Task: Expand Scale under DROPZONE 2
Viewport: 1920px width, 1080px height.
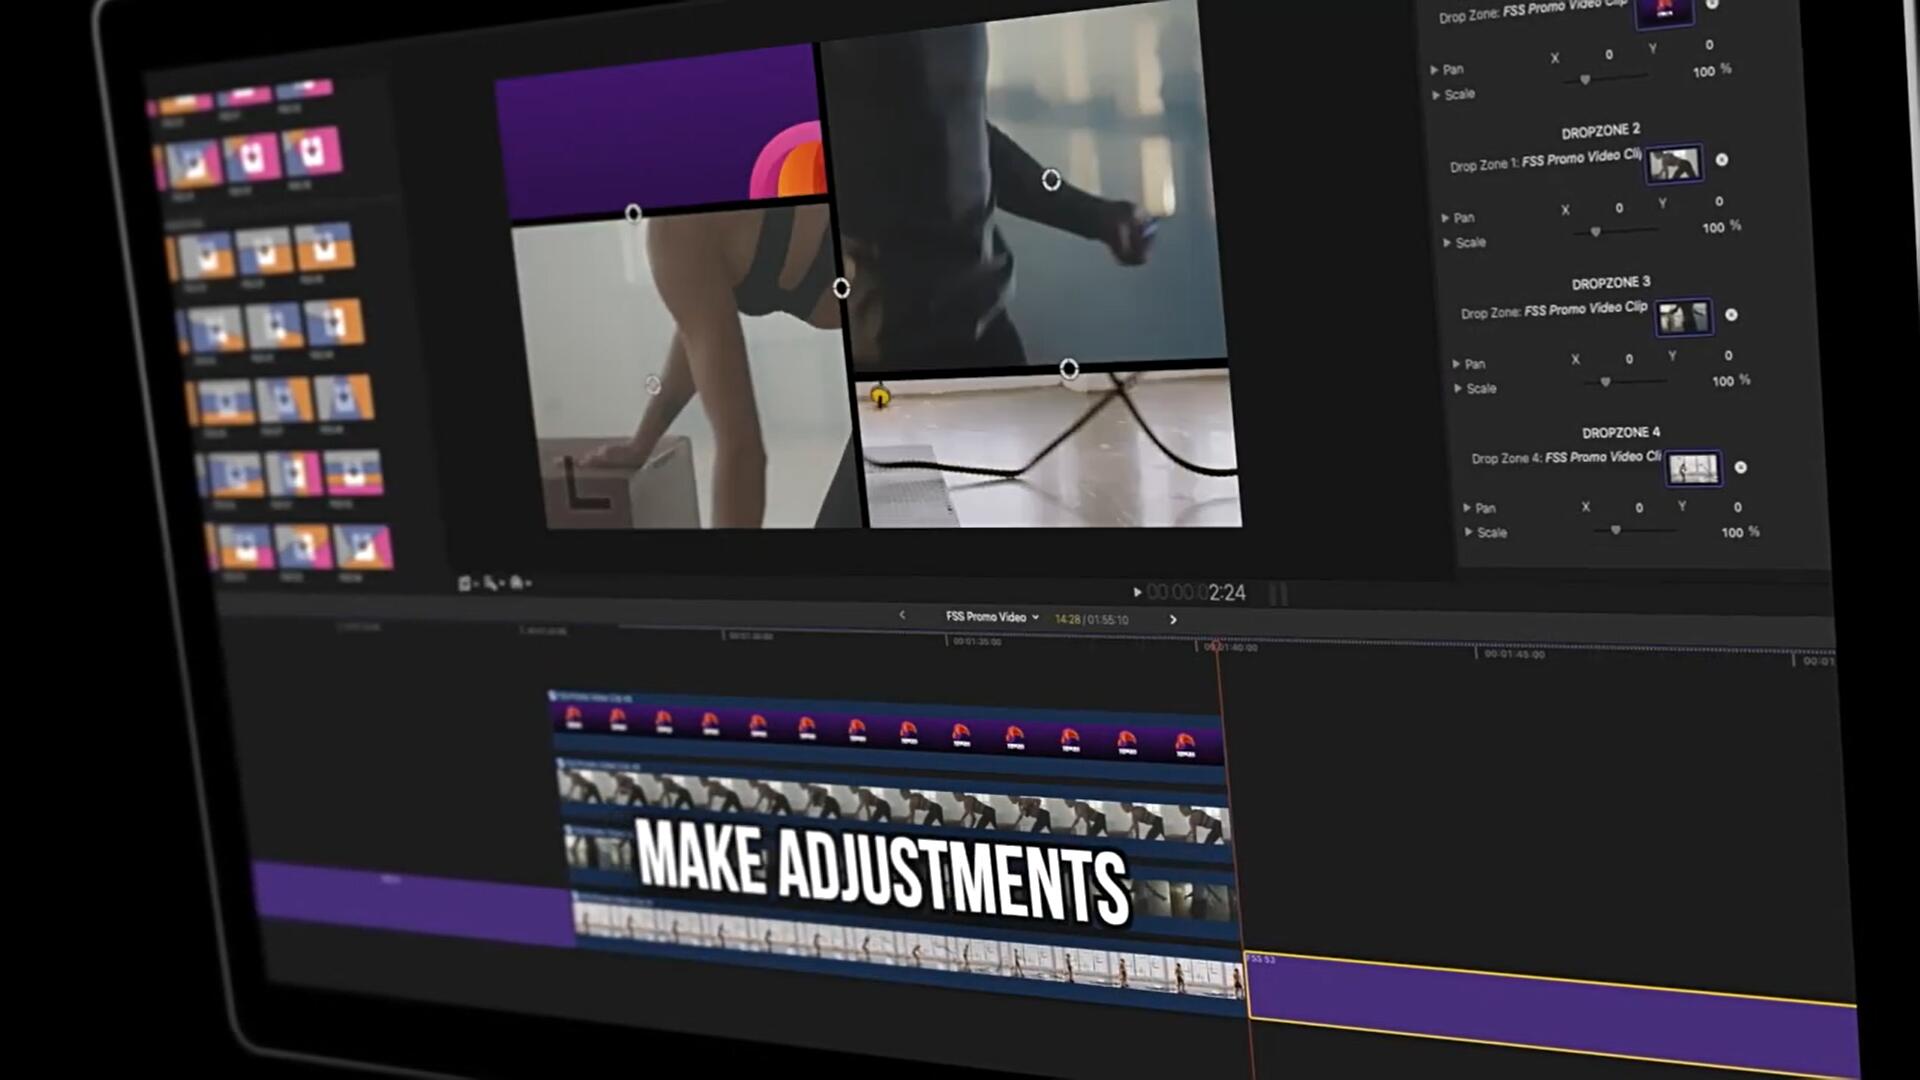Action: click(x=1447, y=243)
